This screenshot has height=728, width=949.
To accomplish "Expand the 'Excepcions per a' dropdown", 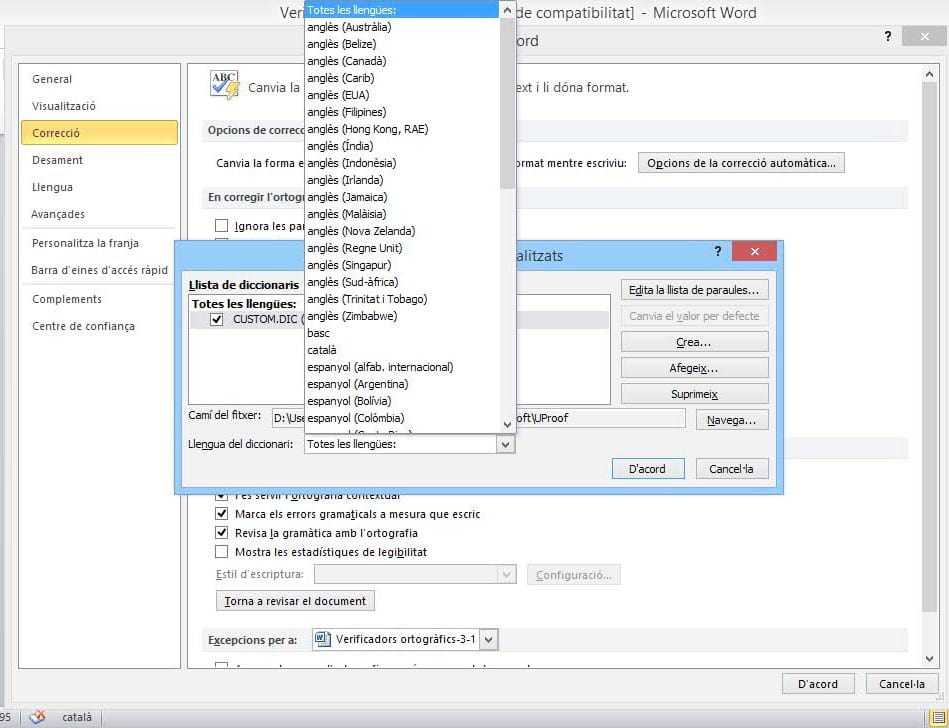I will click(488, 639).
